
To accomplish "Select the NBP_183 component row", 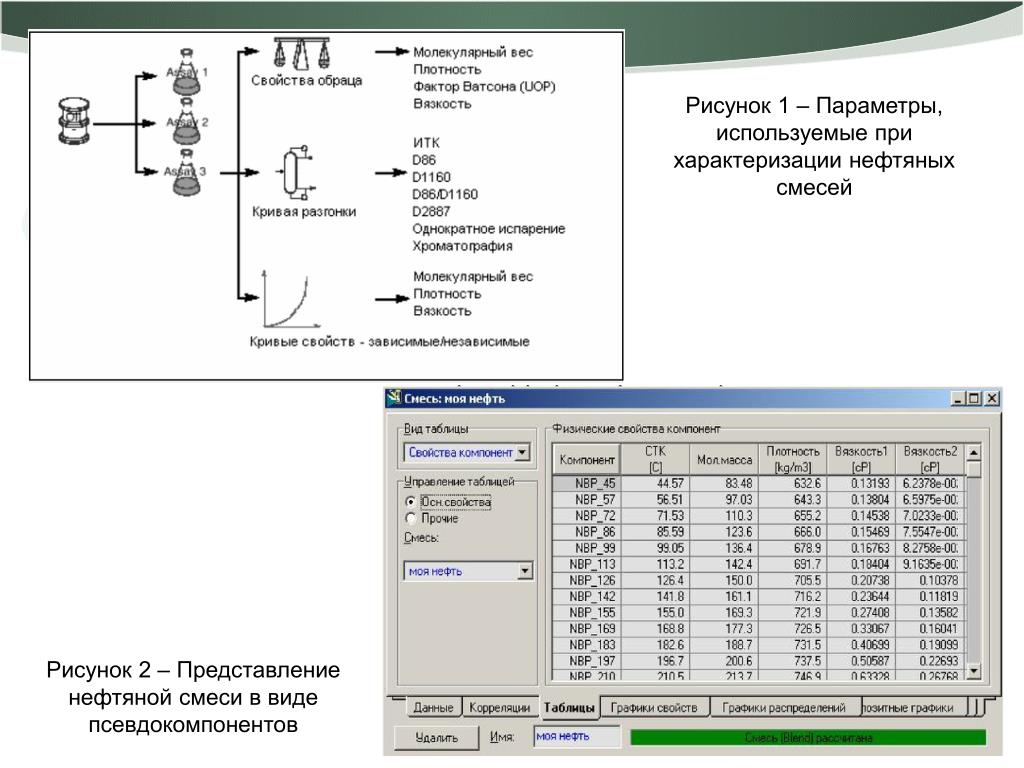I will [758, 645].
